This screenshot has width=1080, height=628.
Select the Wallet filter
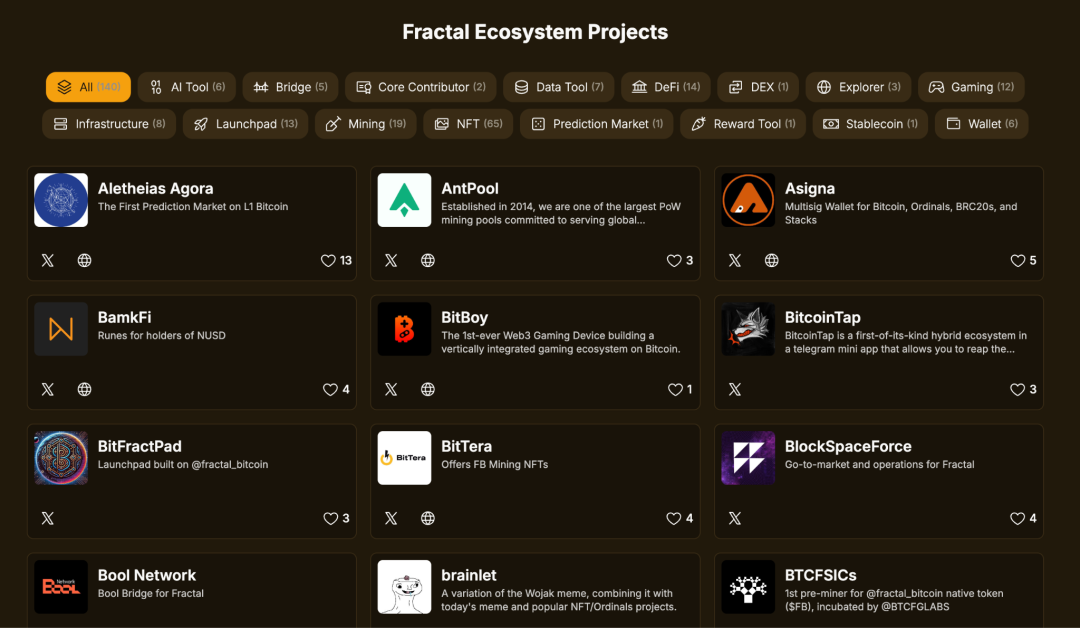[982, 124]
